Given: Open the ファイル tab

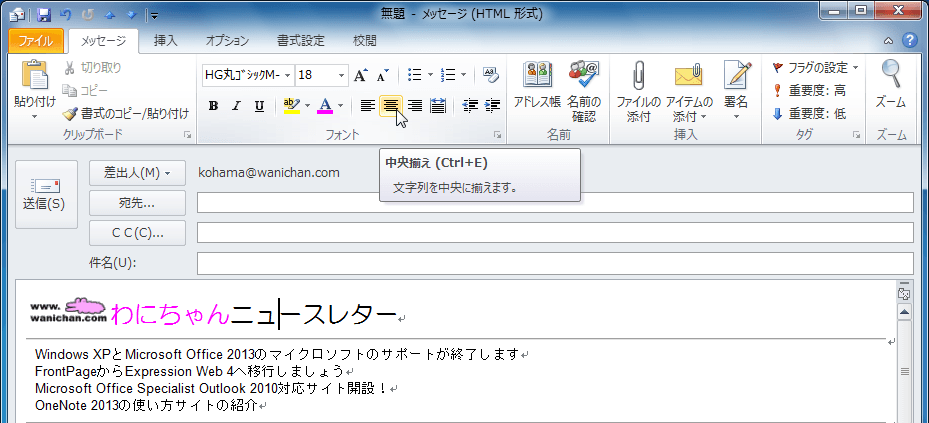Looking at the screenshot, I should 36,41.
